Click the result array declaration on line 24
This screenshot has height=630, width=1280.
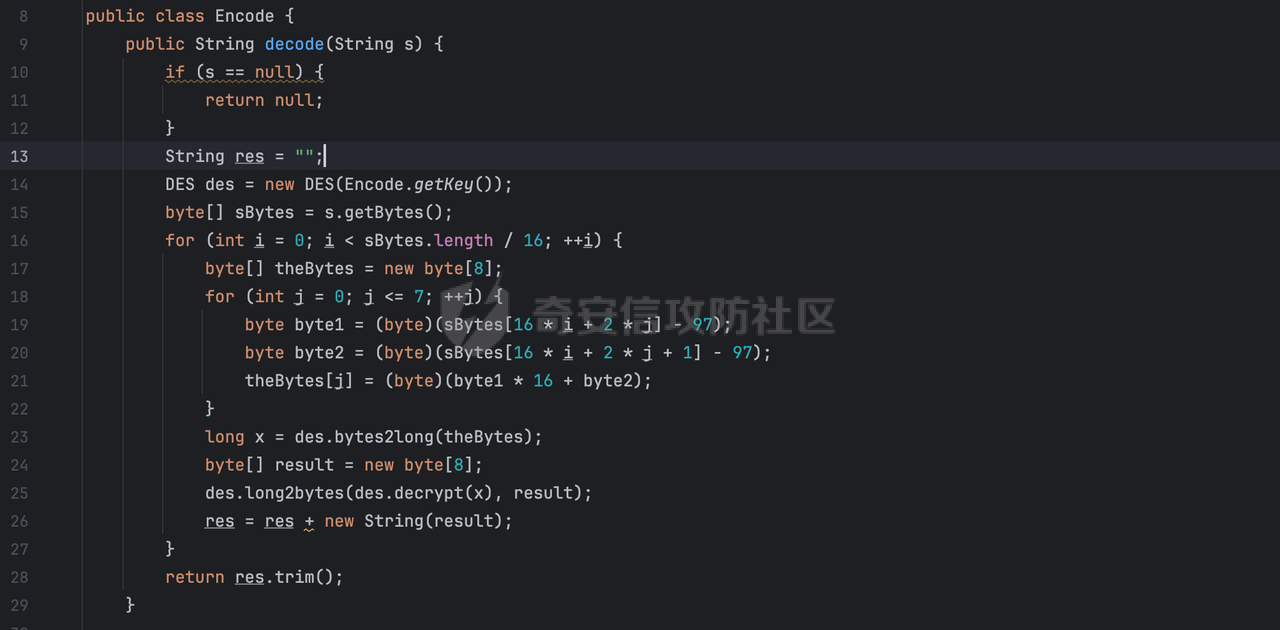click(x=304, y=465)
